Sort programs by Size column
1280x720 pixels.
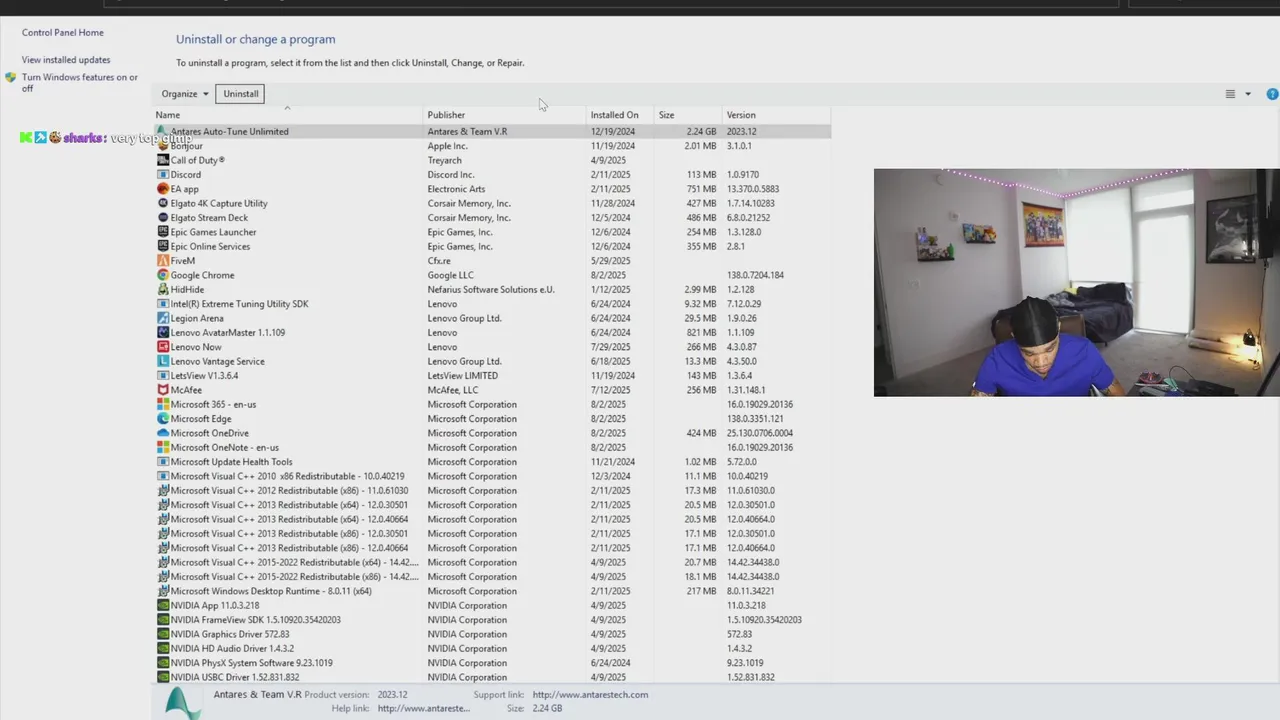pyautogui.click(x=688, y=115)
